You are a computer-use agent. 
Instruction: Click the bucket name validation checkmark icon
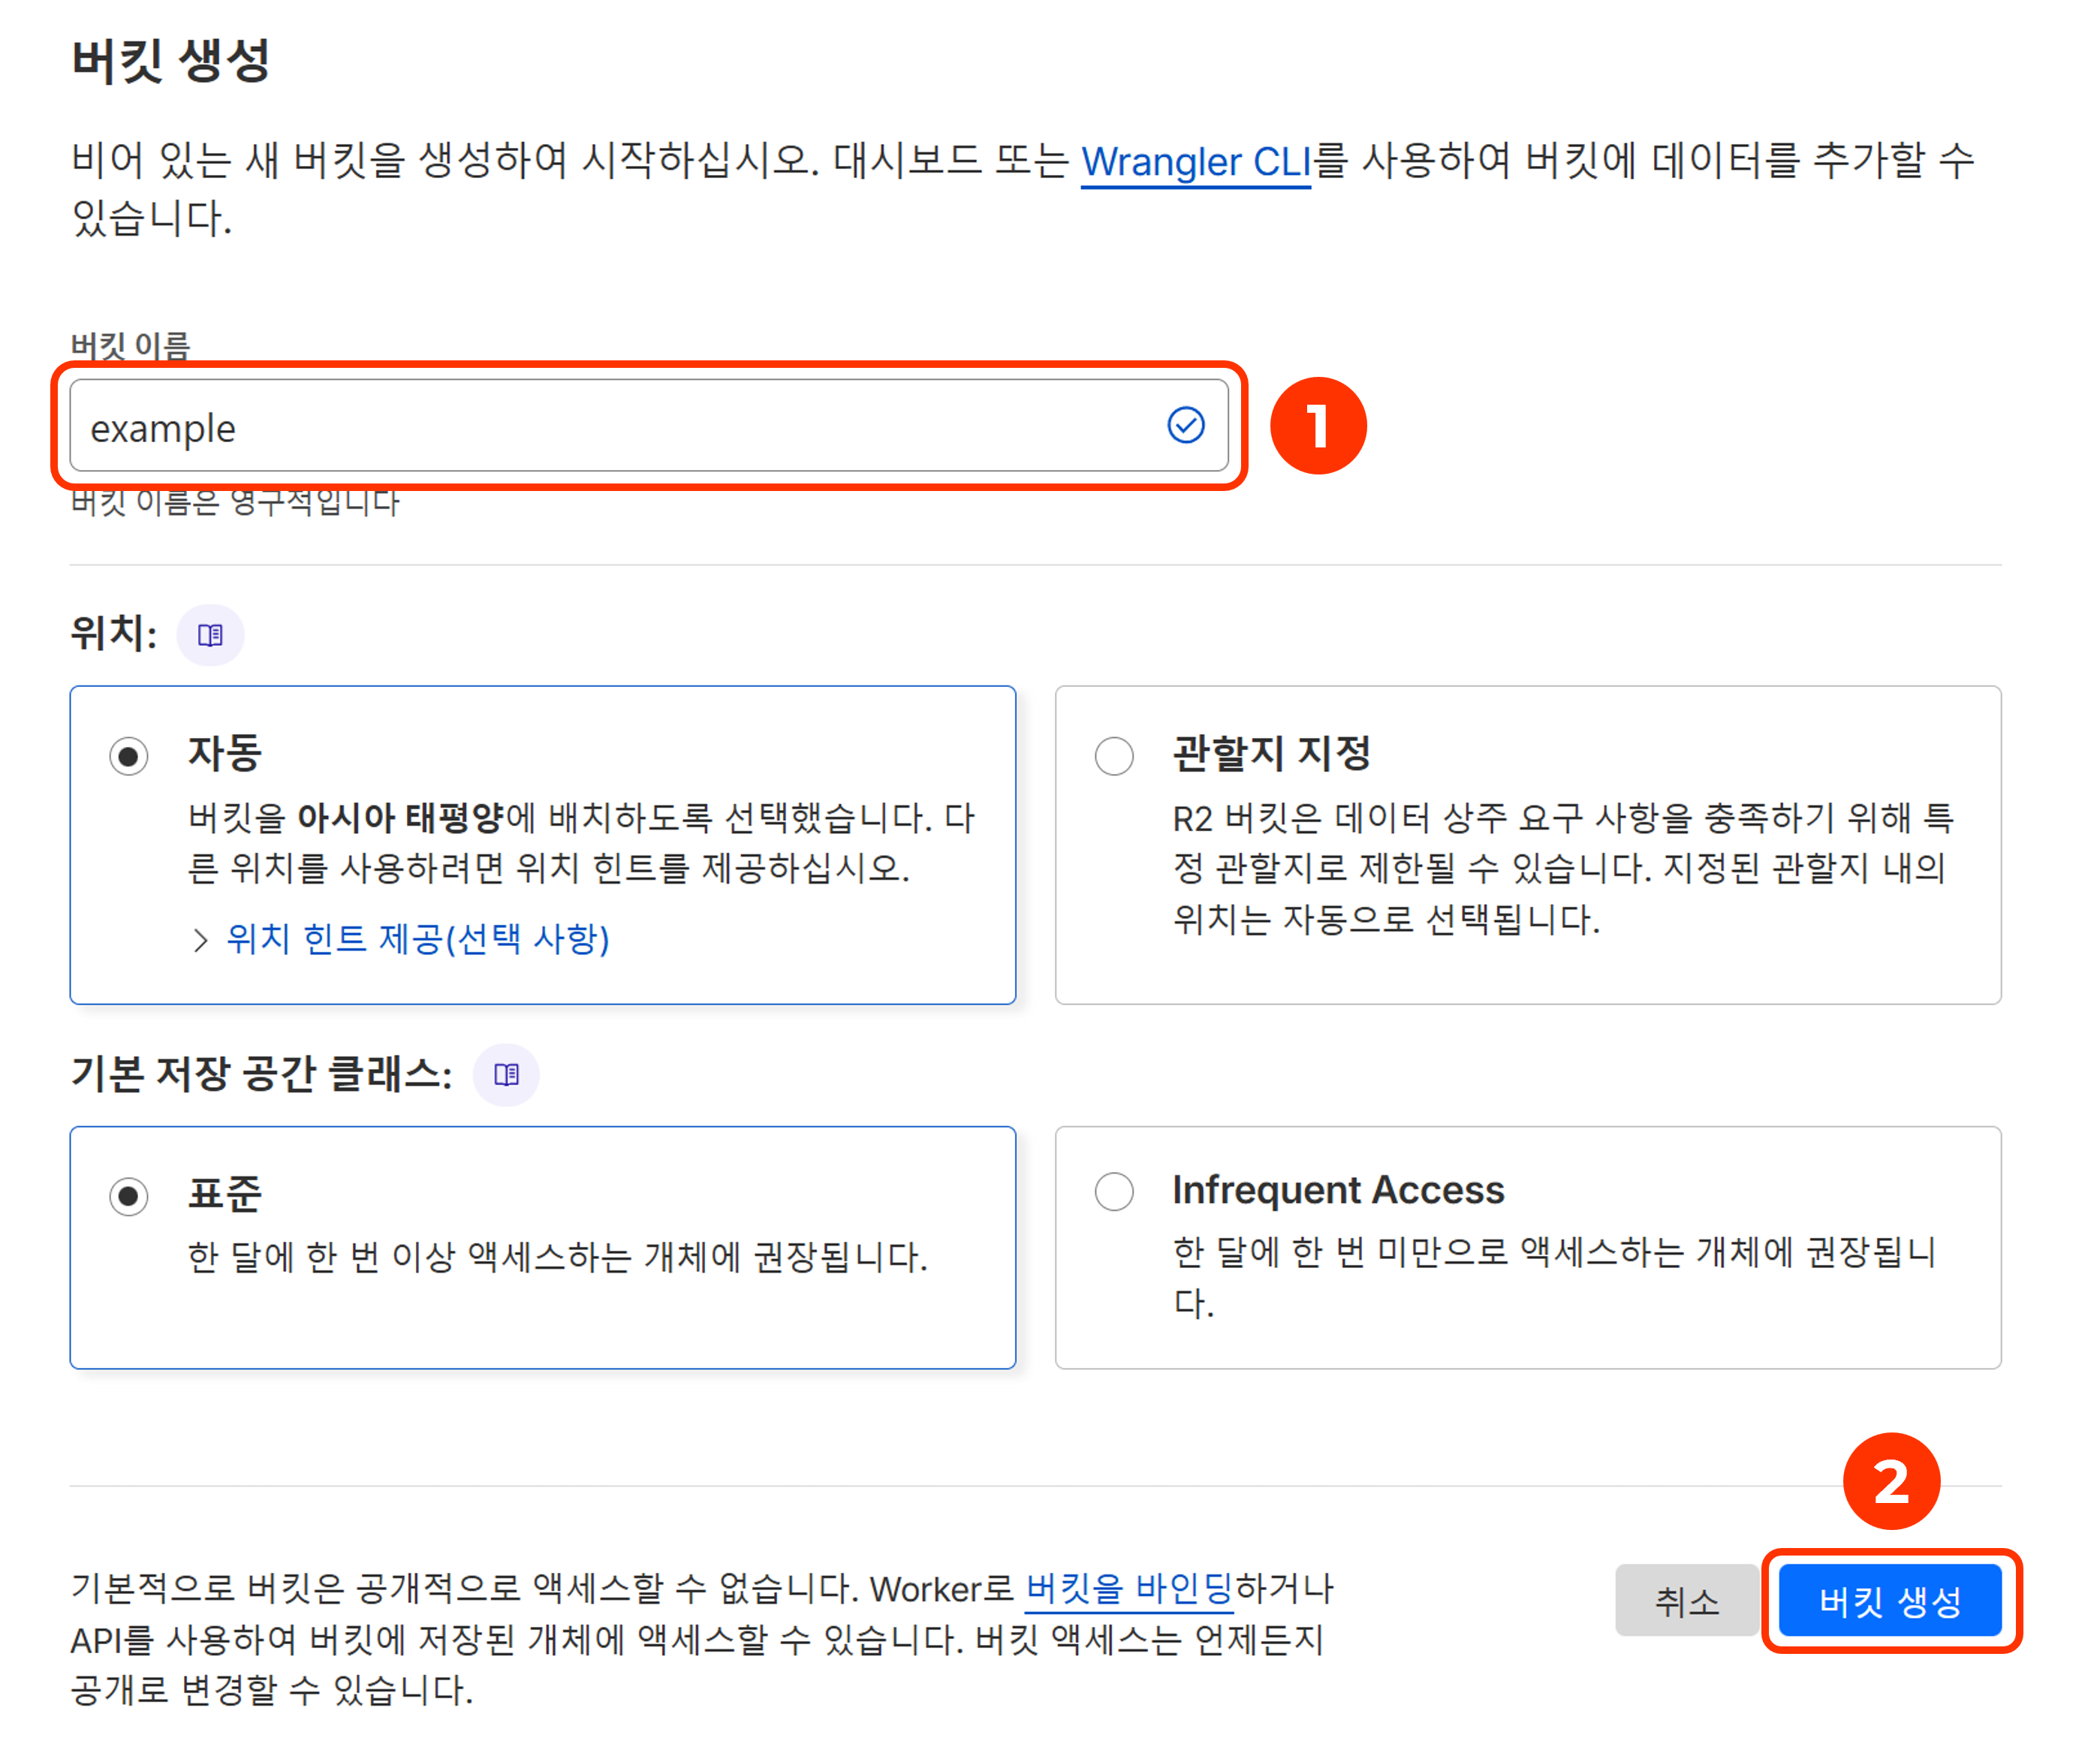(1186, 425)
